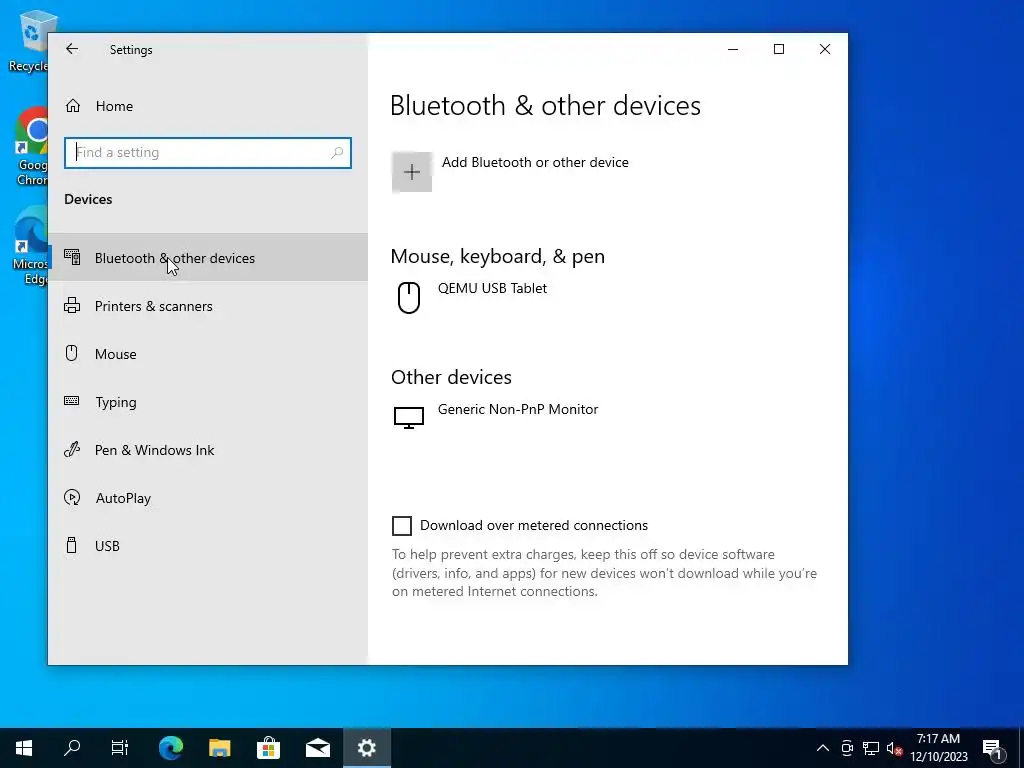Open the Mail app from the taskbar

(318, 748)
